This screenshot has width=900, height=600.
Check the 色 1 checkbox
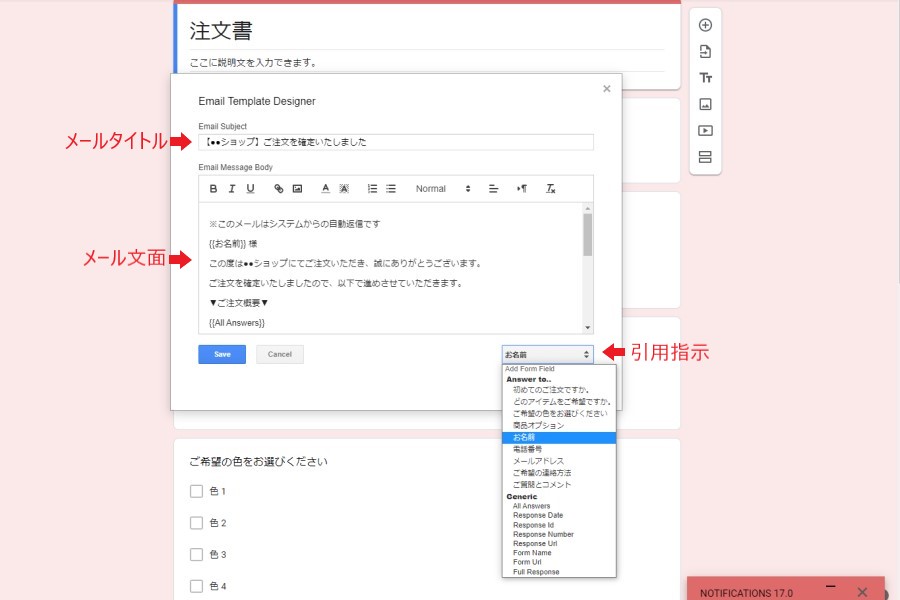(x=197, y=491)
